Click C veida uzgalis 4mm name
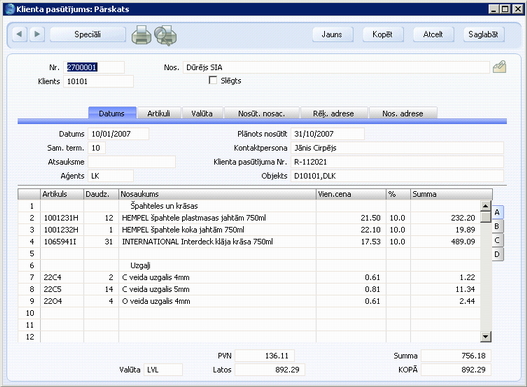This screenshot has height=387, width=527. point(156,277)
